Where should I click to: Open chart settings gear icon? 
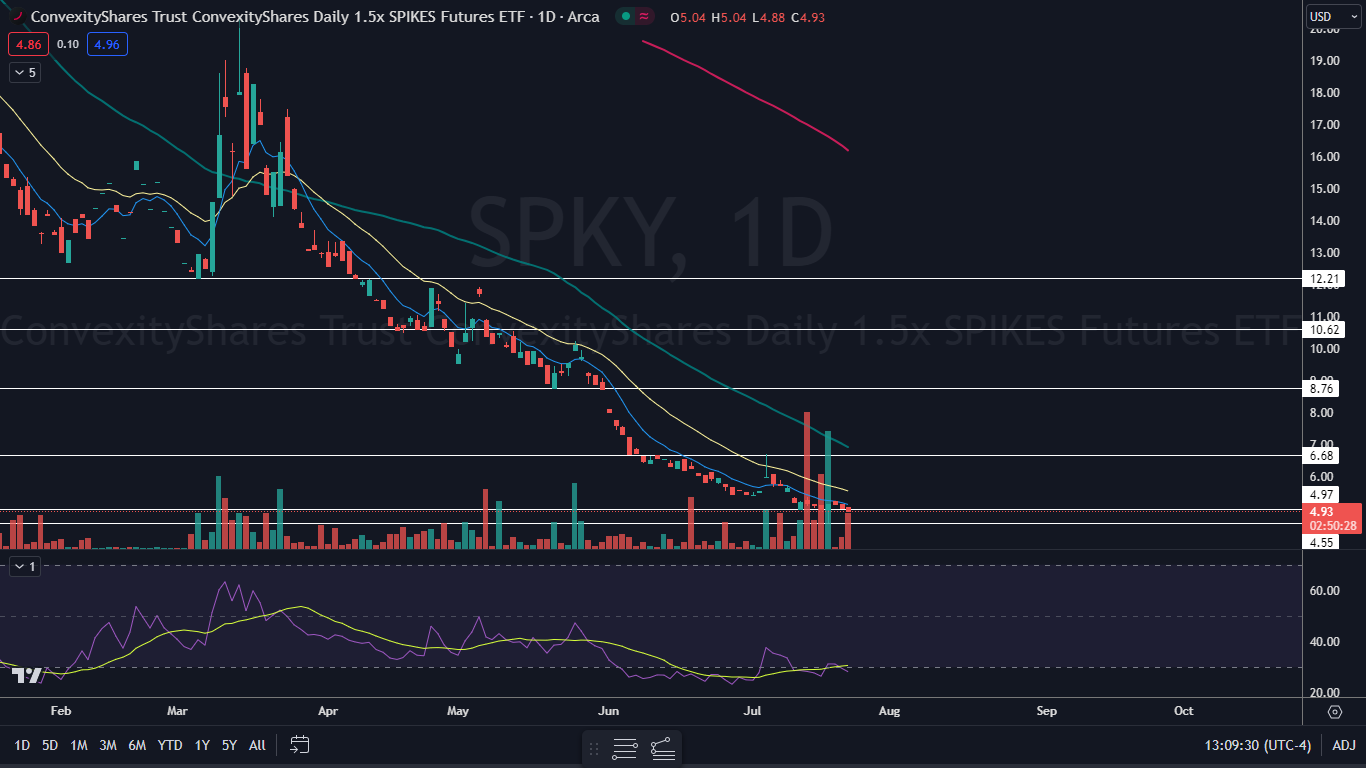[x=1335, y=712]
